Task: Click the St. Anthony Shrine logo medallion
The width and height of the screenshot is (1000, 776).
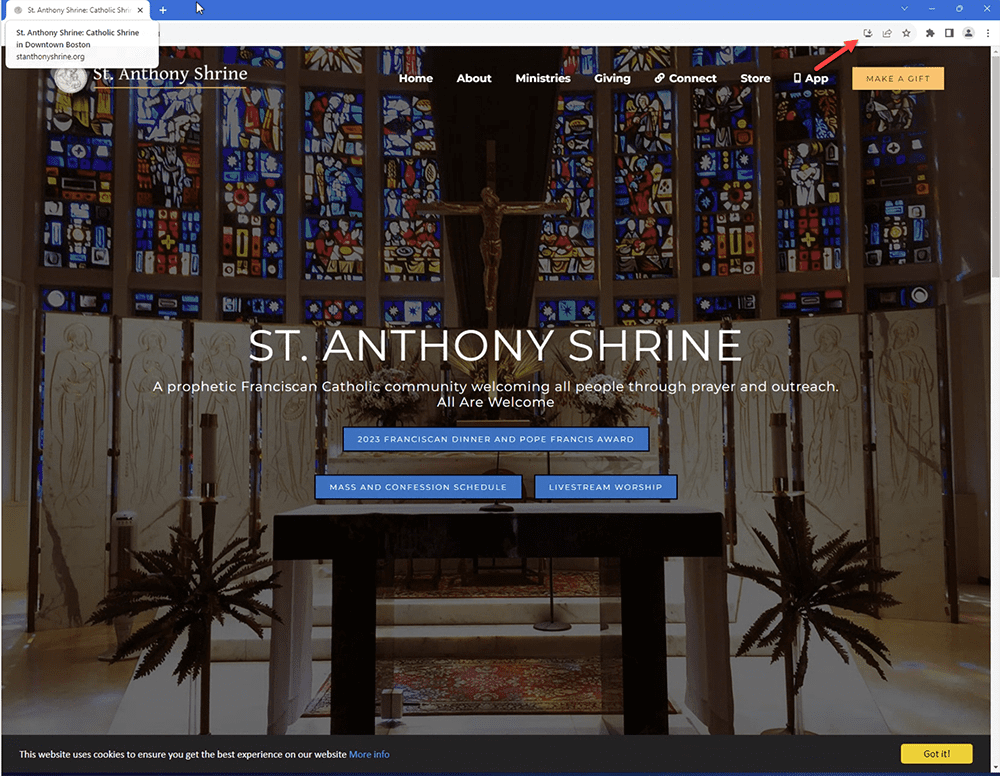Action: click(x=69, y=78)
